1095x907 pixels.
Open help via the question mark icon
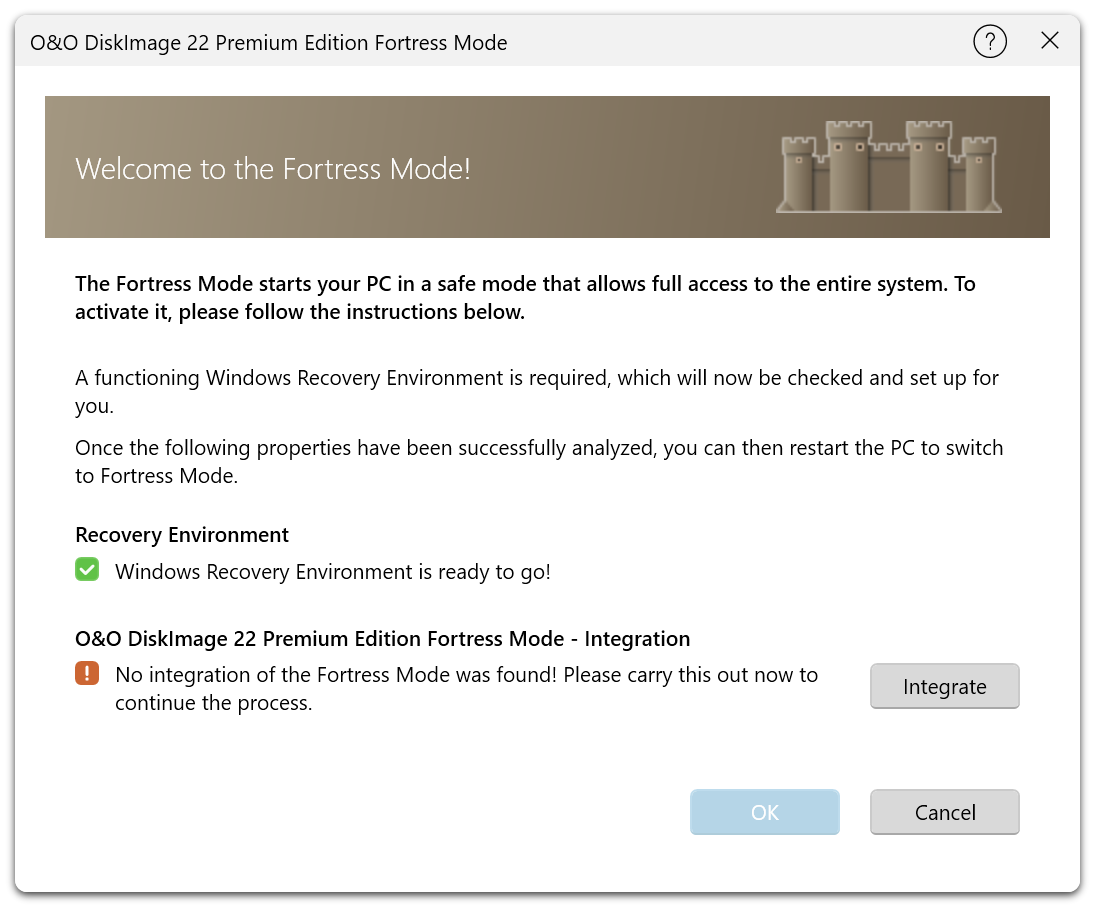click(x=989, y=41)
